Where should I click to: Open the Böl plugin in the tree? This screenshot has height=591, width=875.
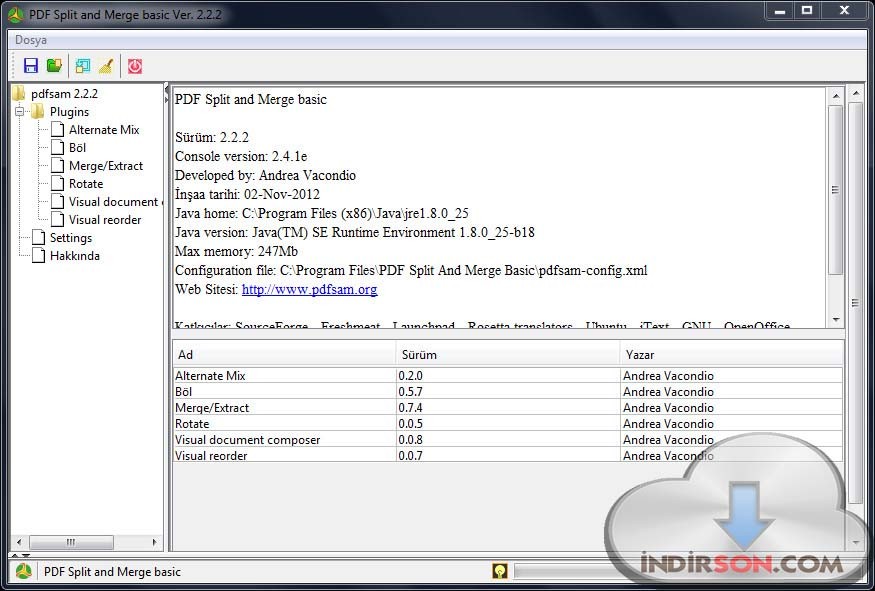(x=77, y=148)
